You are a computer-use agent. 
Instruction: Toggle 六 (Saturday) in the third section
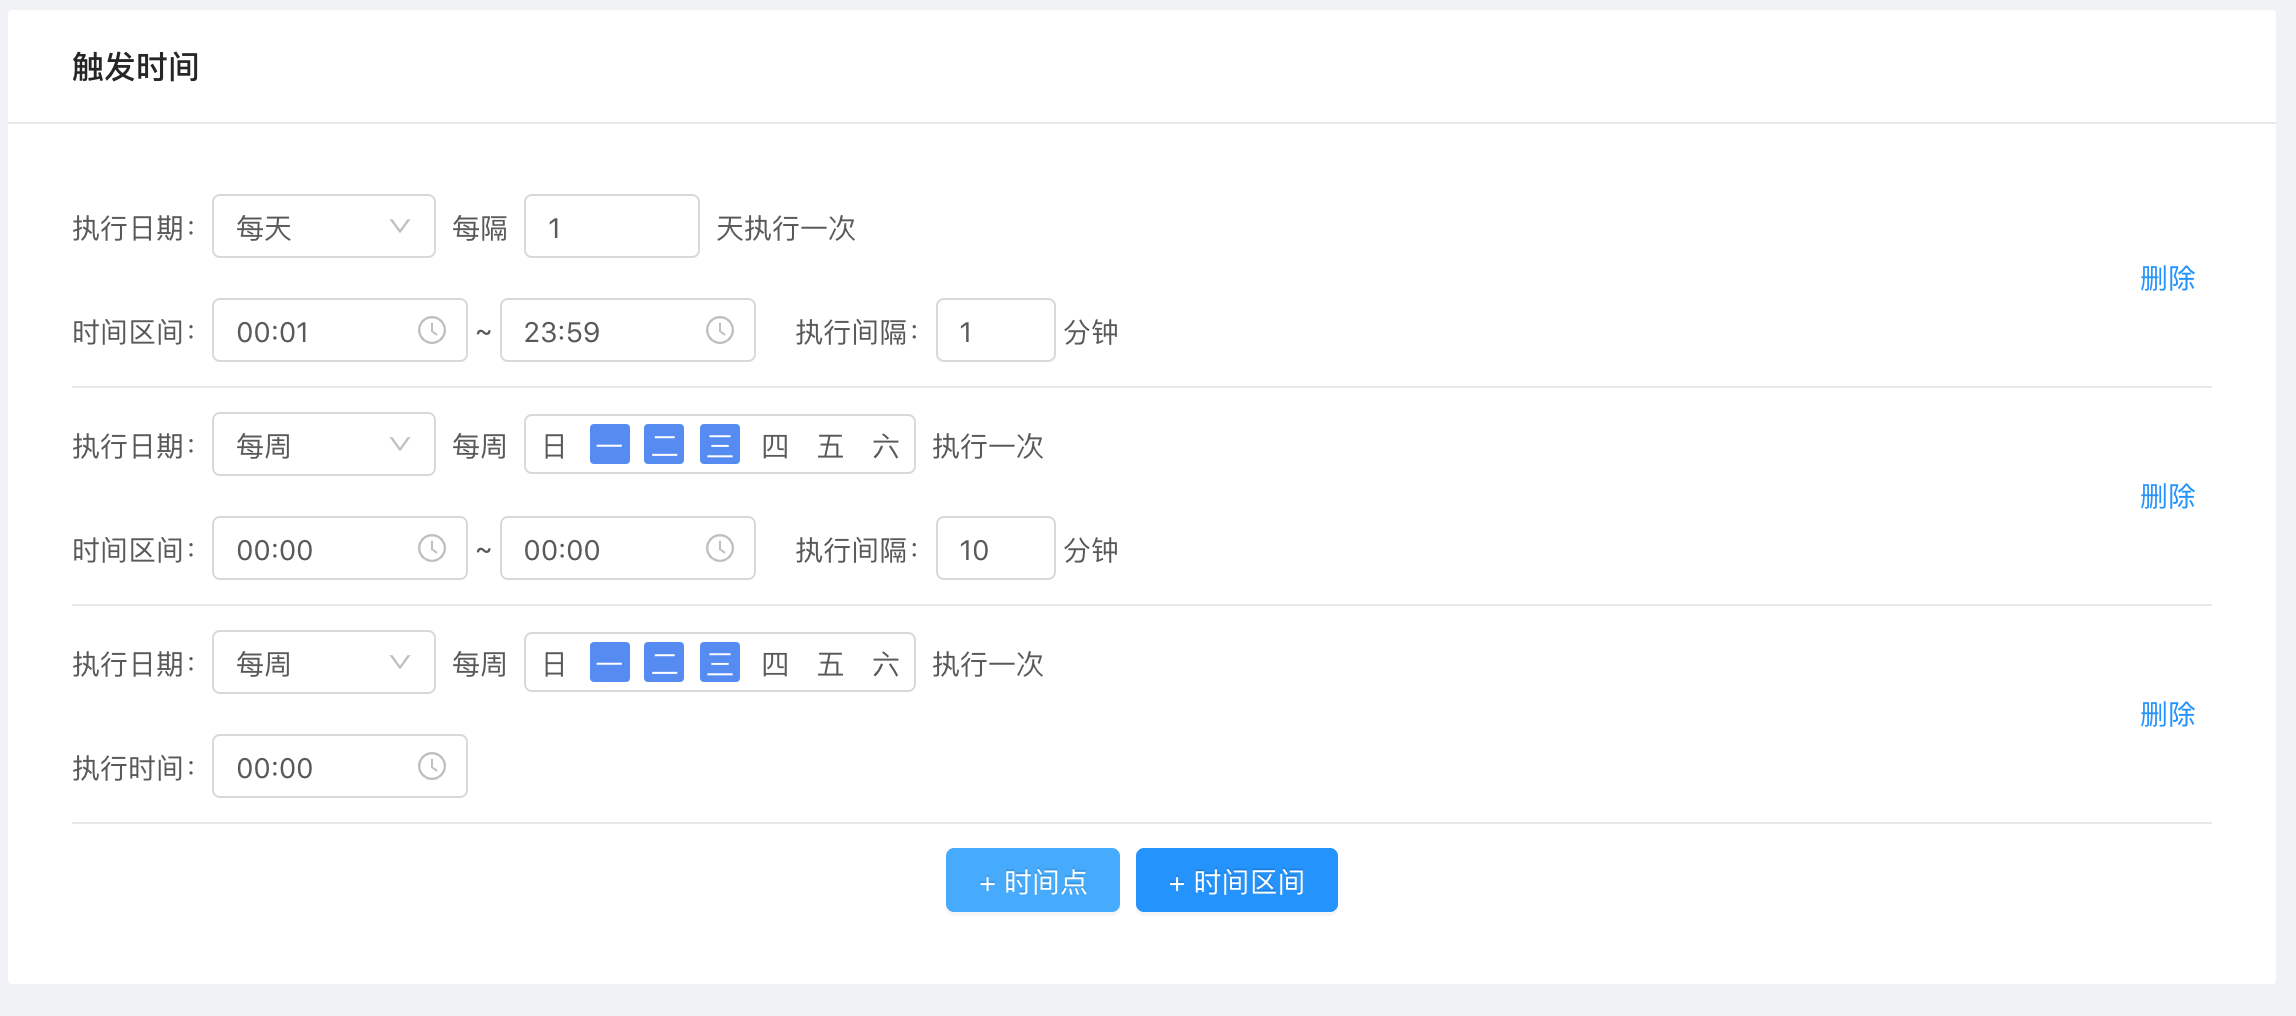point(885,663)
